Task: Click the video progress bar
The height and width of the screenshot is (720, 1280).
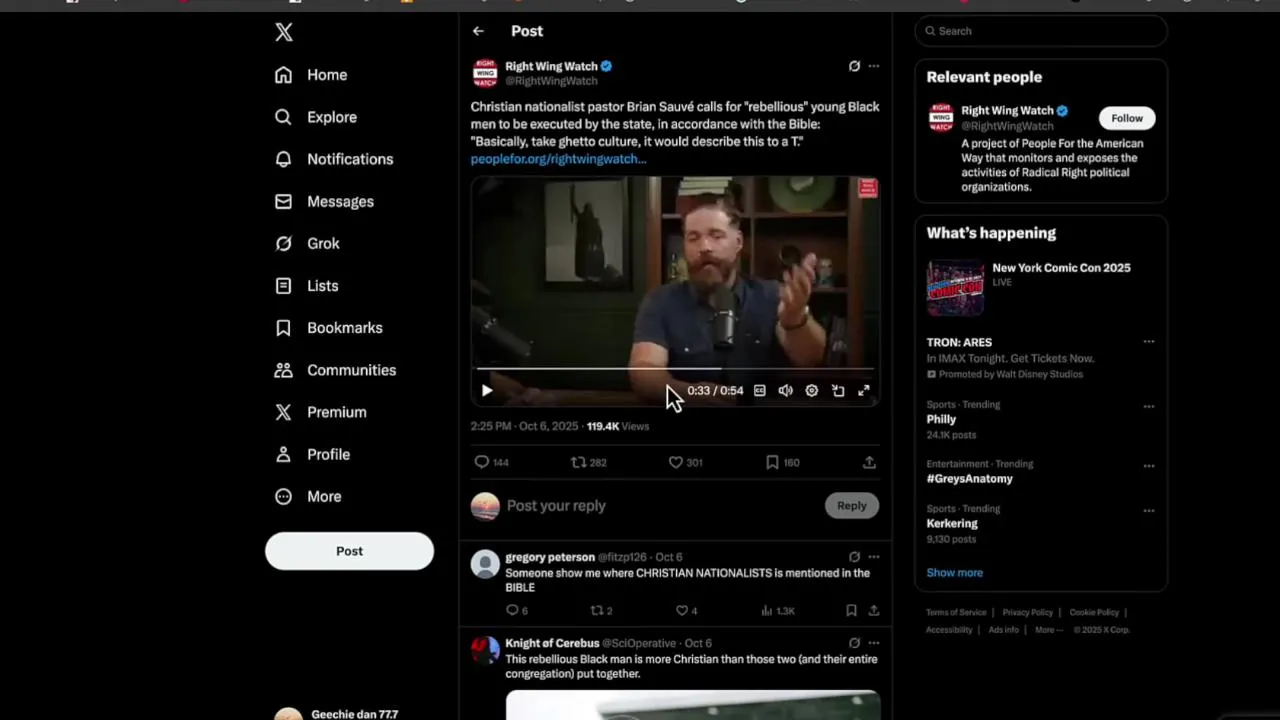Action: coord(675,369)
